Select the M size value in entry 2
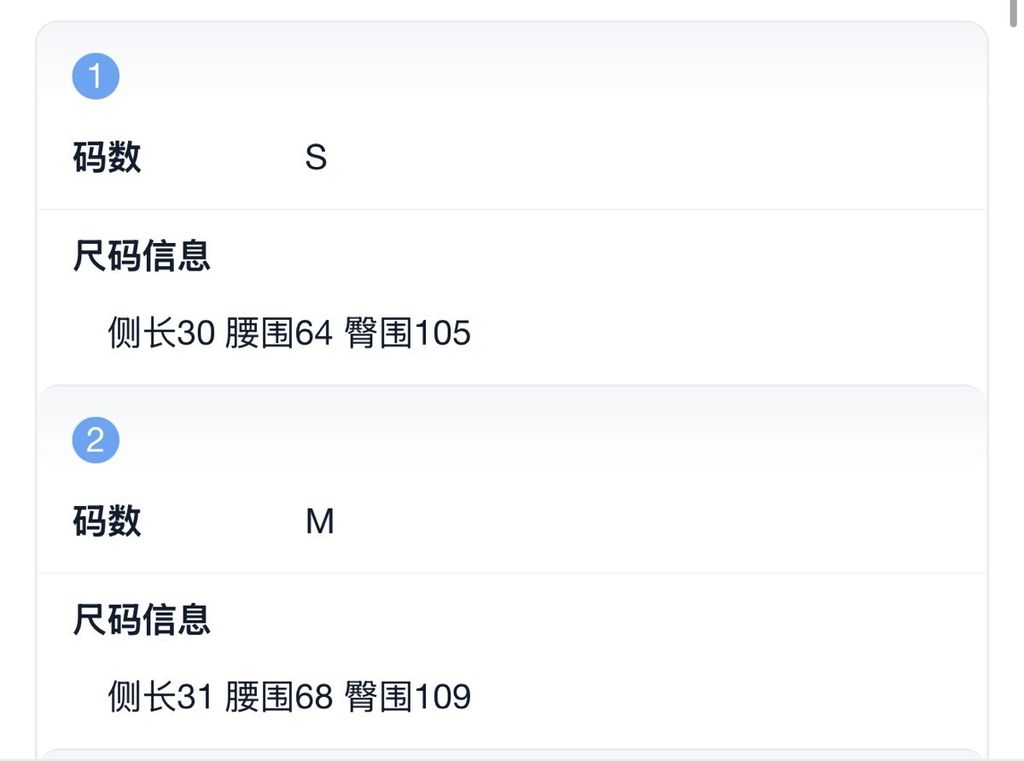Screen dimensions: 1024x761 320,521
